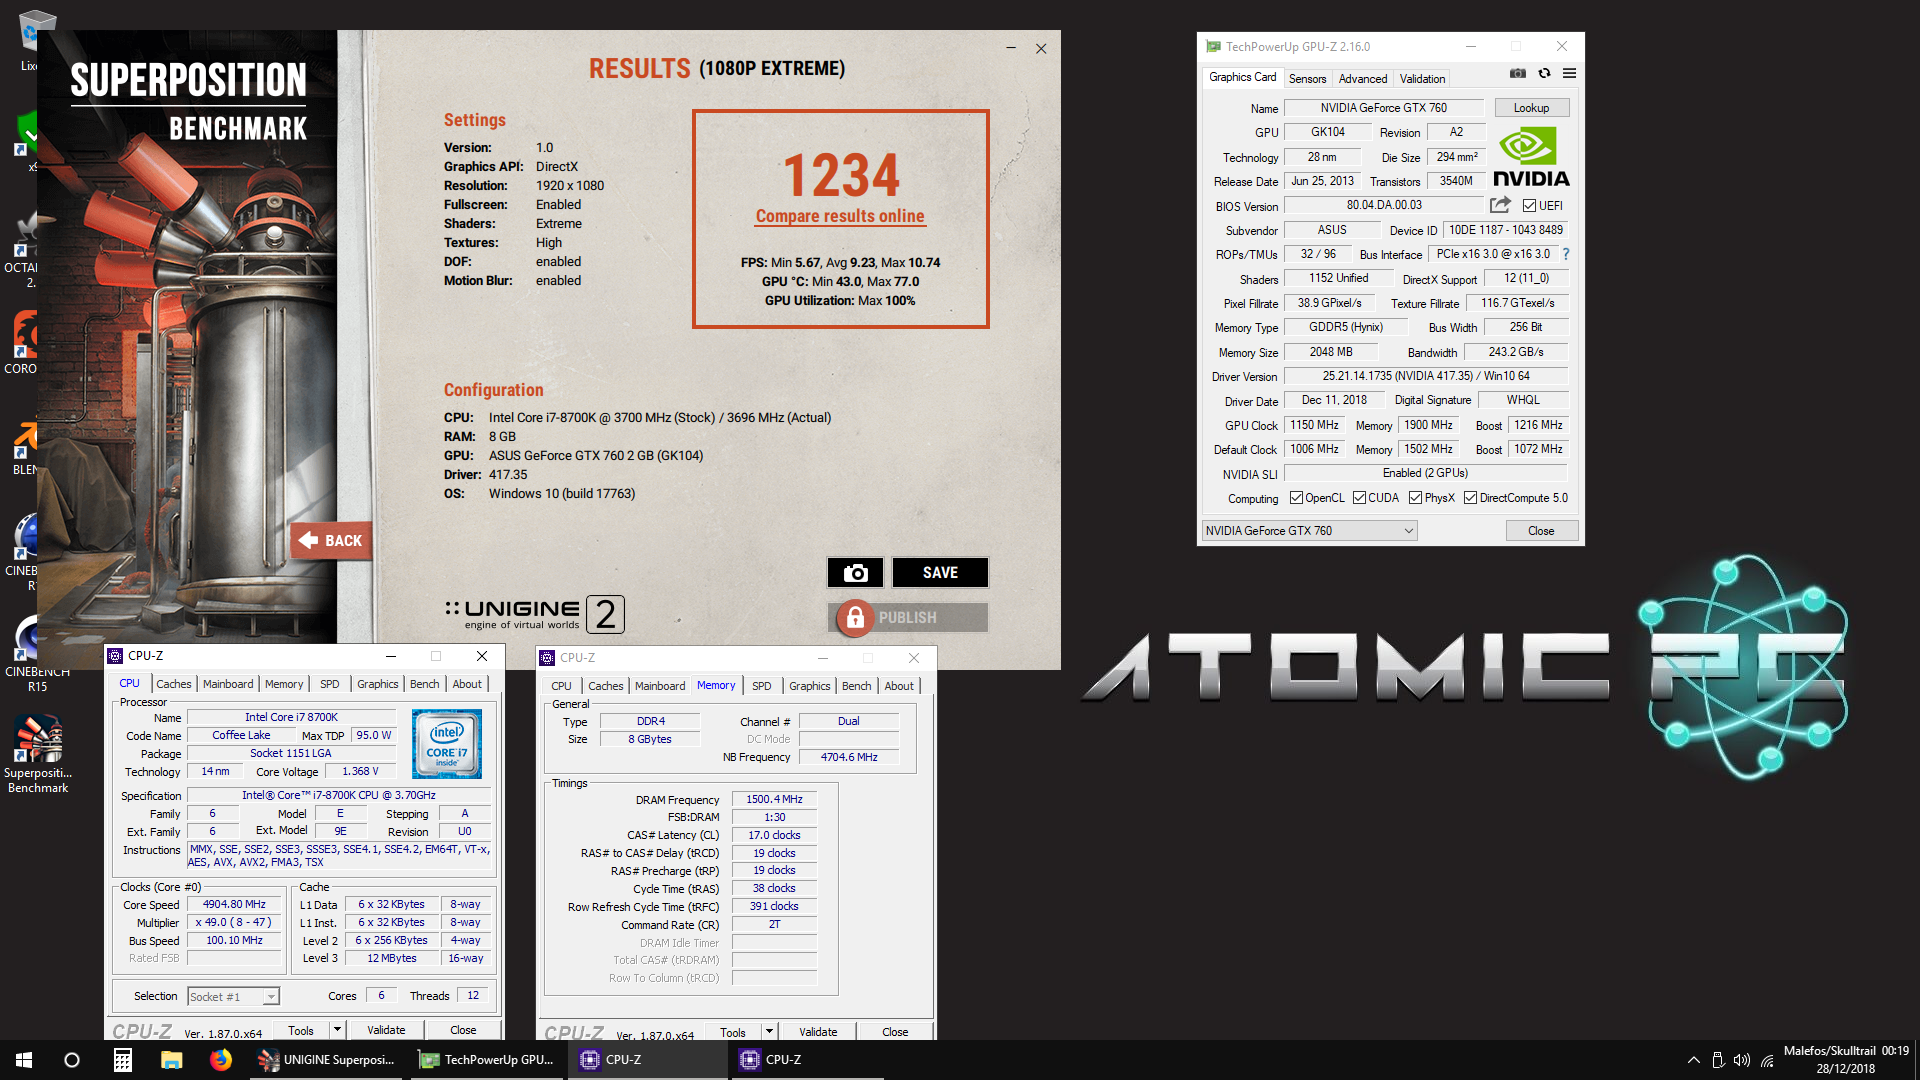Open Superposition Benchmark desktop shortcut

click(38, 755)
